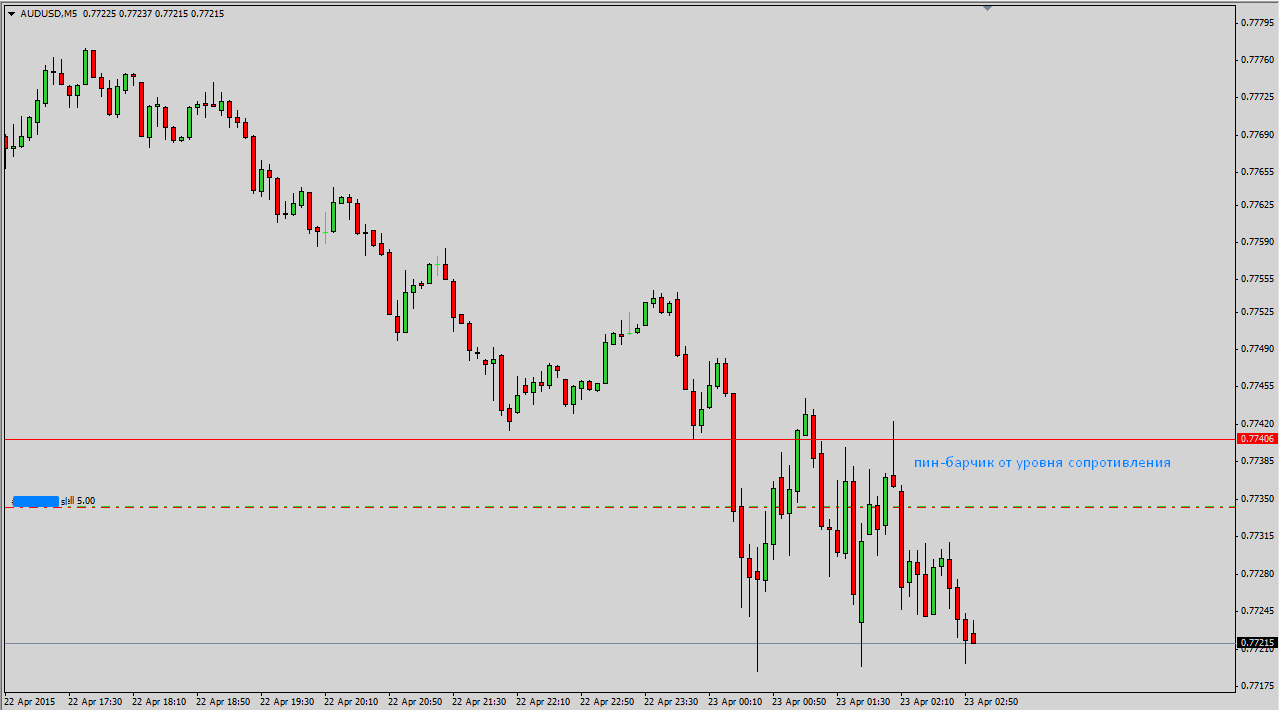Image resolution: width=1279 pixels, height=710 pixels.
Task: Click time label 22 Apr 2015
Action: tap(30, 702)
